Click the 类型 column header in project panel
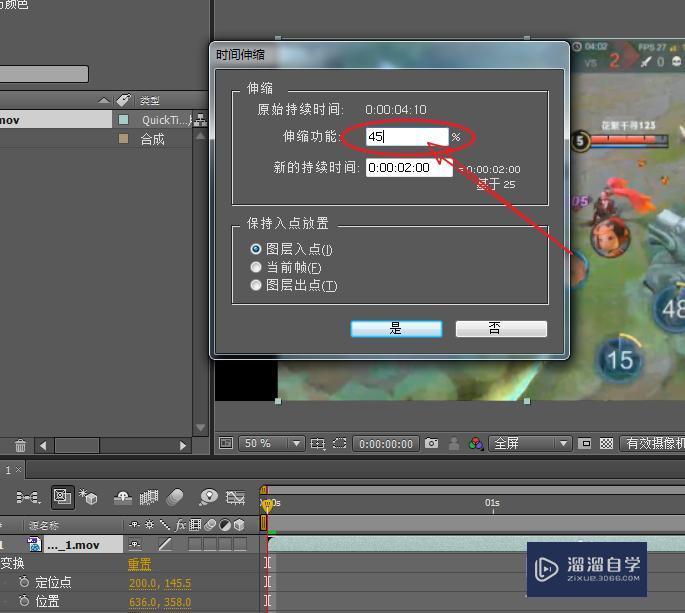This screenshot has width=685, height=613. click(x=150, y=101)
